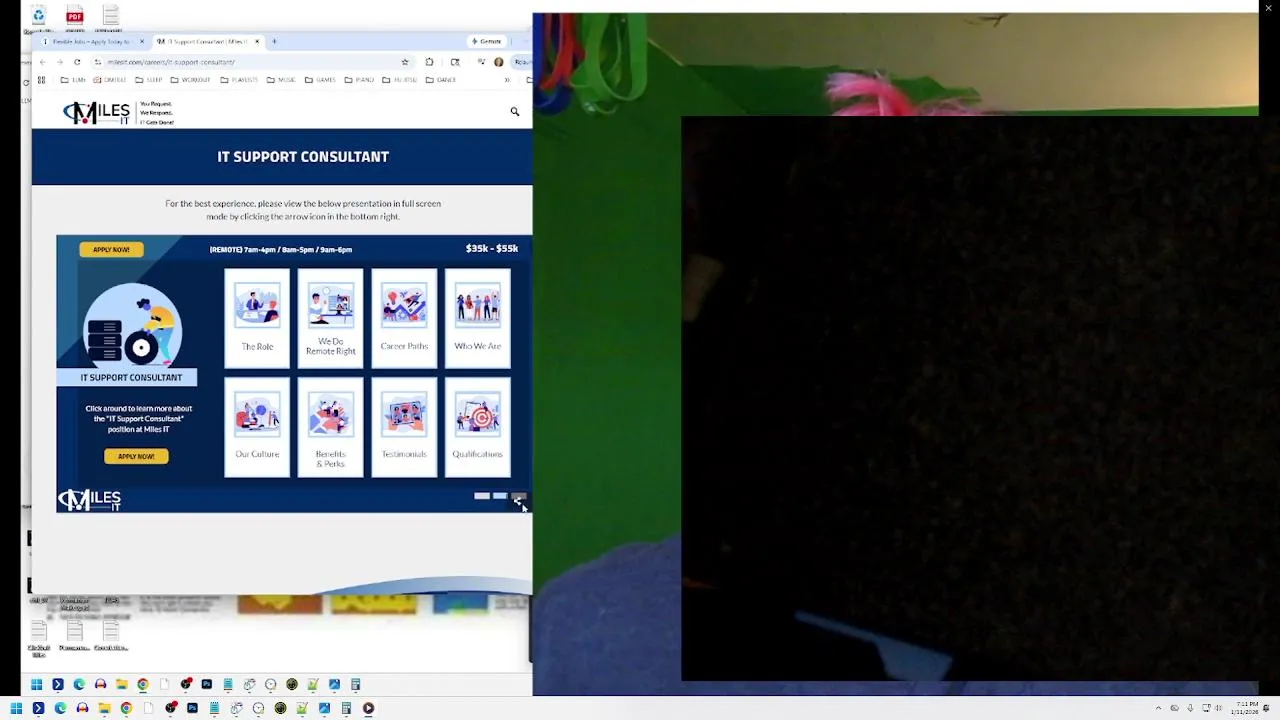1280x720 pixels.
Task: Click the Gemini button in Chrome
Action: (487, 42)
